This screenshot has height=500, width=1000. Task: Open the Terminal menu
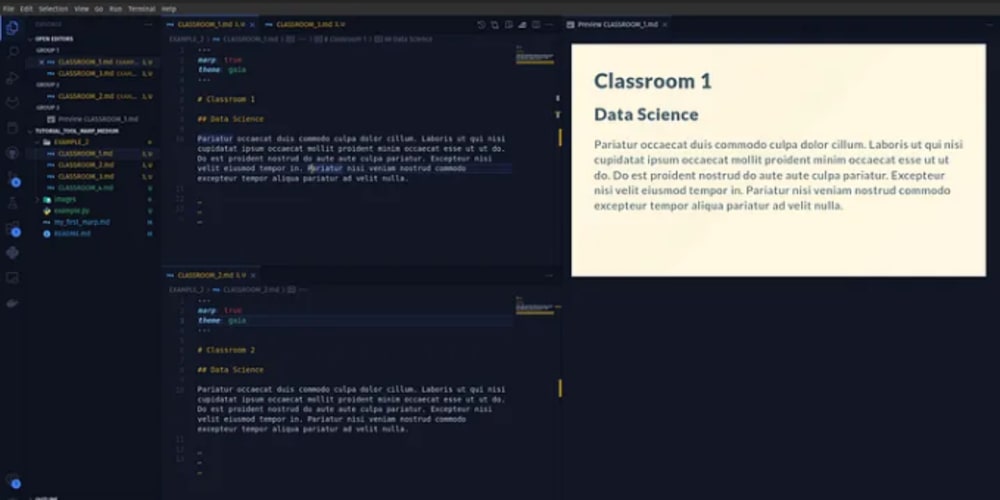(142, 9)
